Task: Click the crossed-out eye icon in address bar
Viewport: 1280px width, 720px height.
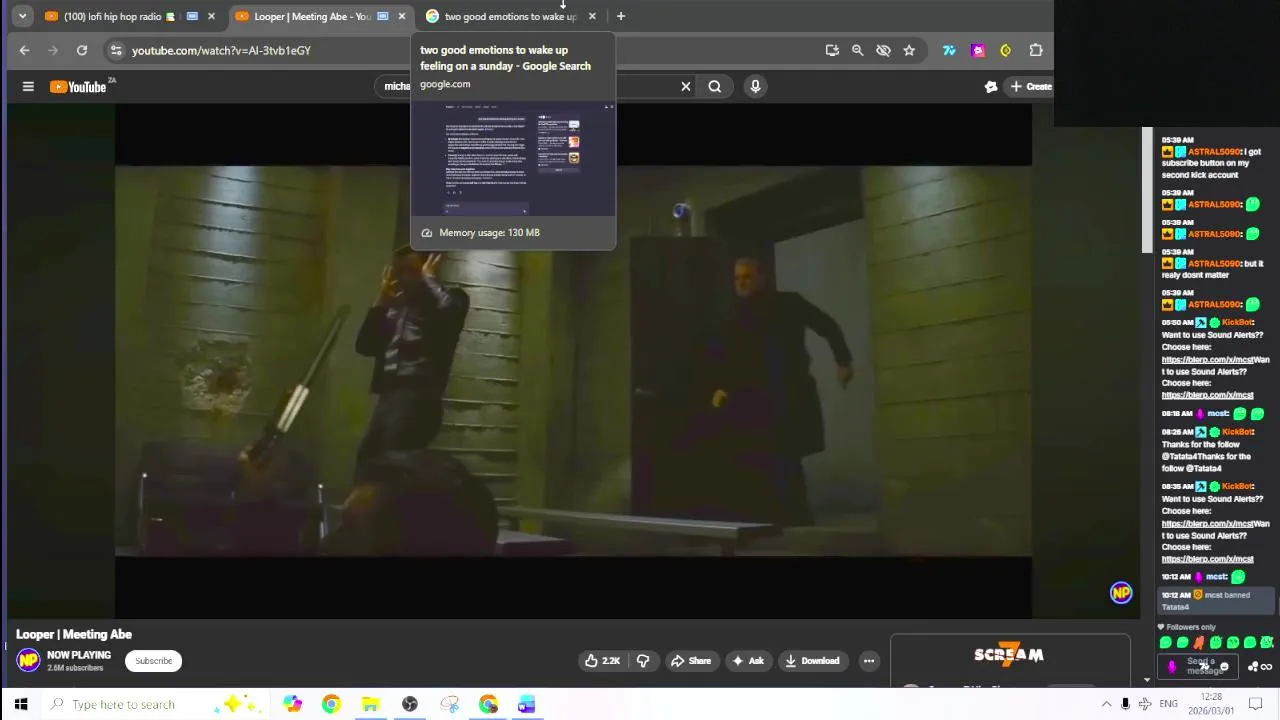Action: click(x=883, y=50)
